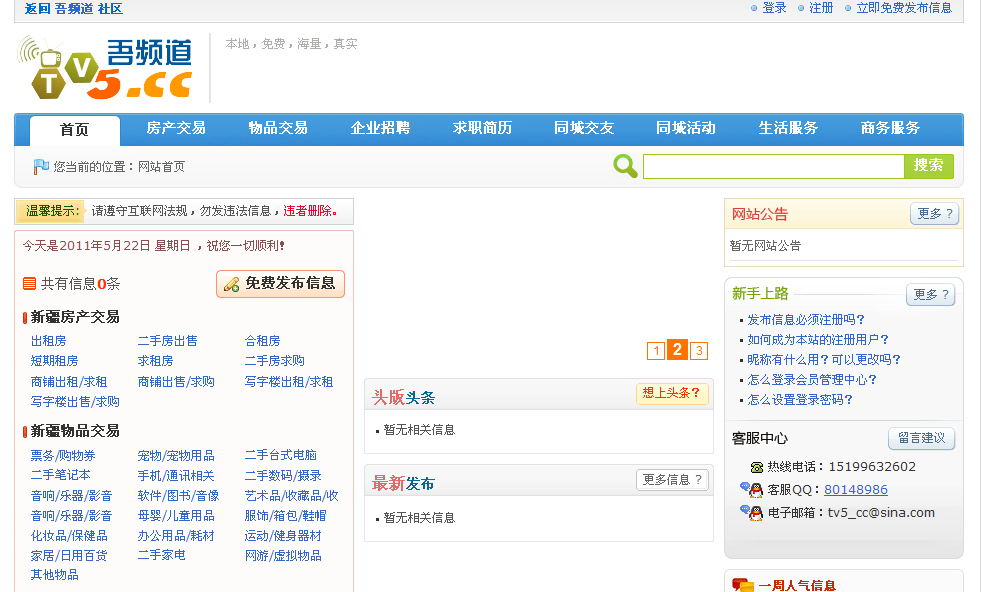Screen dimensions: 981x592
Task: Click the flag icon beside current location
Action: point(41,166)
